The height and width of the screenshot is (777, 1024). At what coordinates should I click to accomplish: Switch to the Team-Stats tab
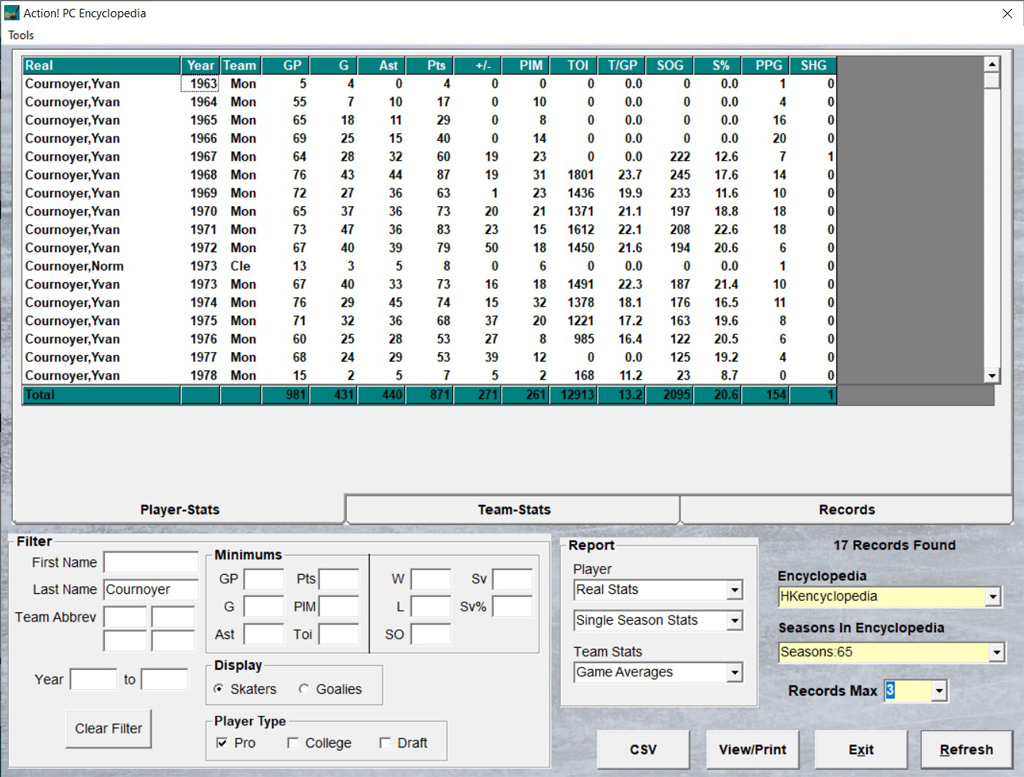pos(513,510)
